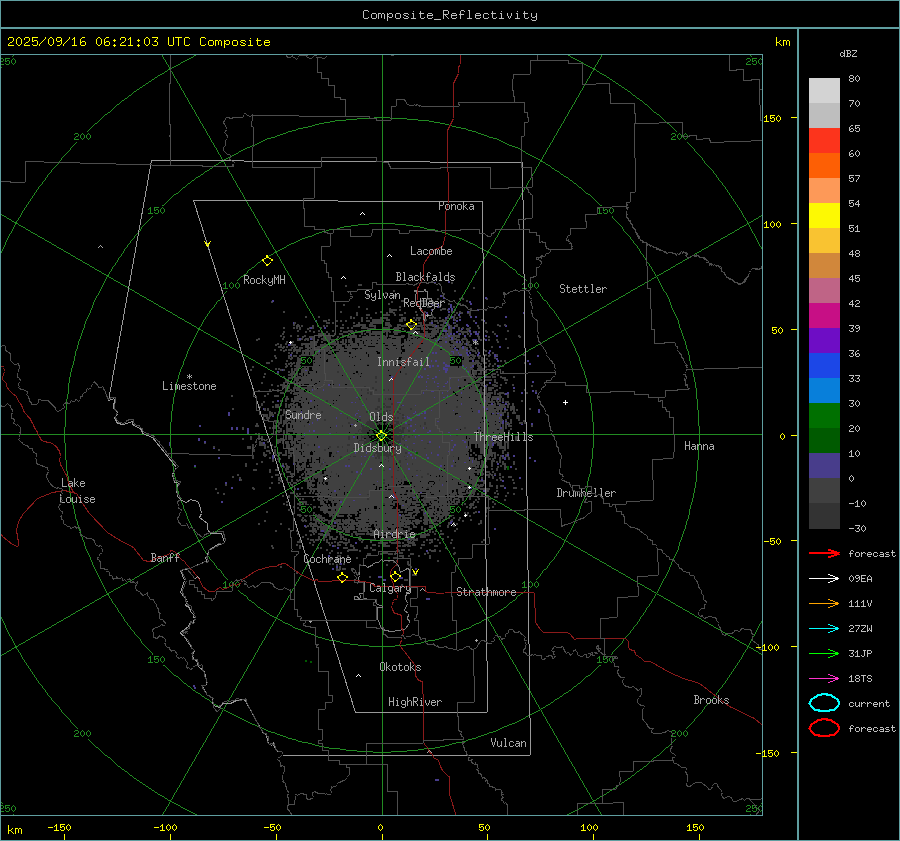Click the Composite_Reflectivity title
Viewport: 900px width, 841px height.
(450, 15)
